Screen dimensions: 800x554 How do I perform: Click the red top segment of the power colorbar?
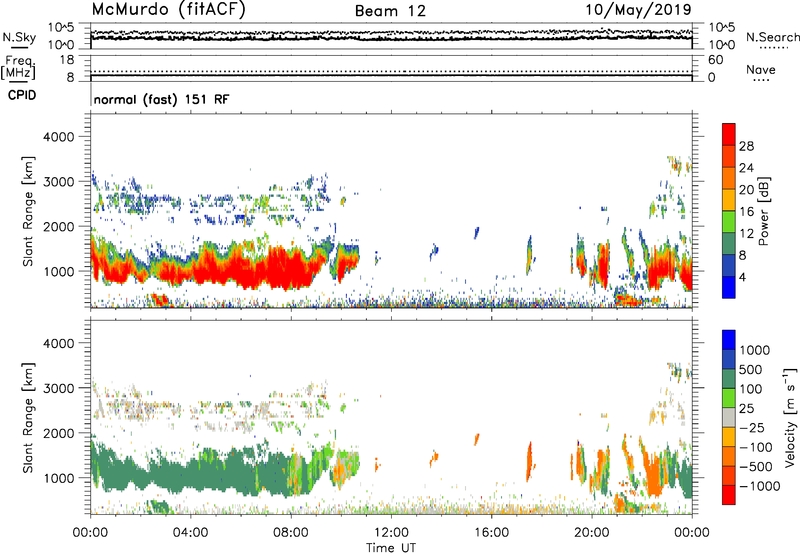pos(729,134)
